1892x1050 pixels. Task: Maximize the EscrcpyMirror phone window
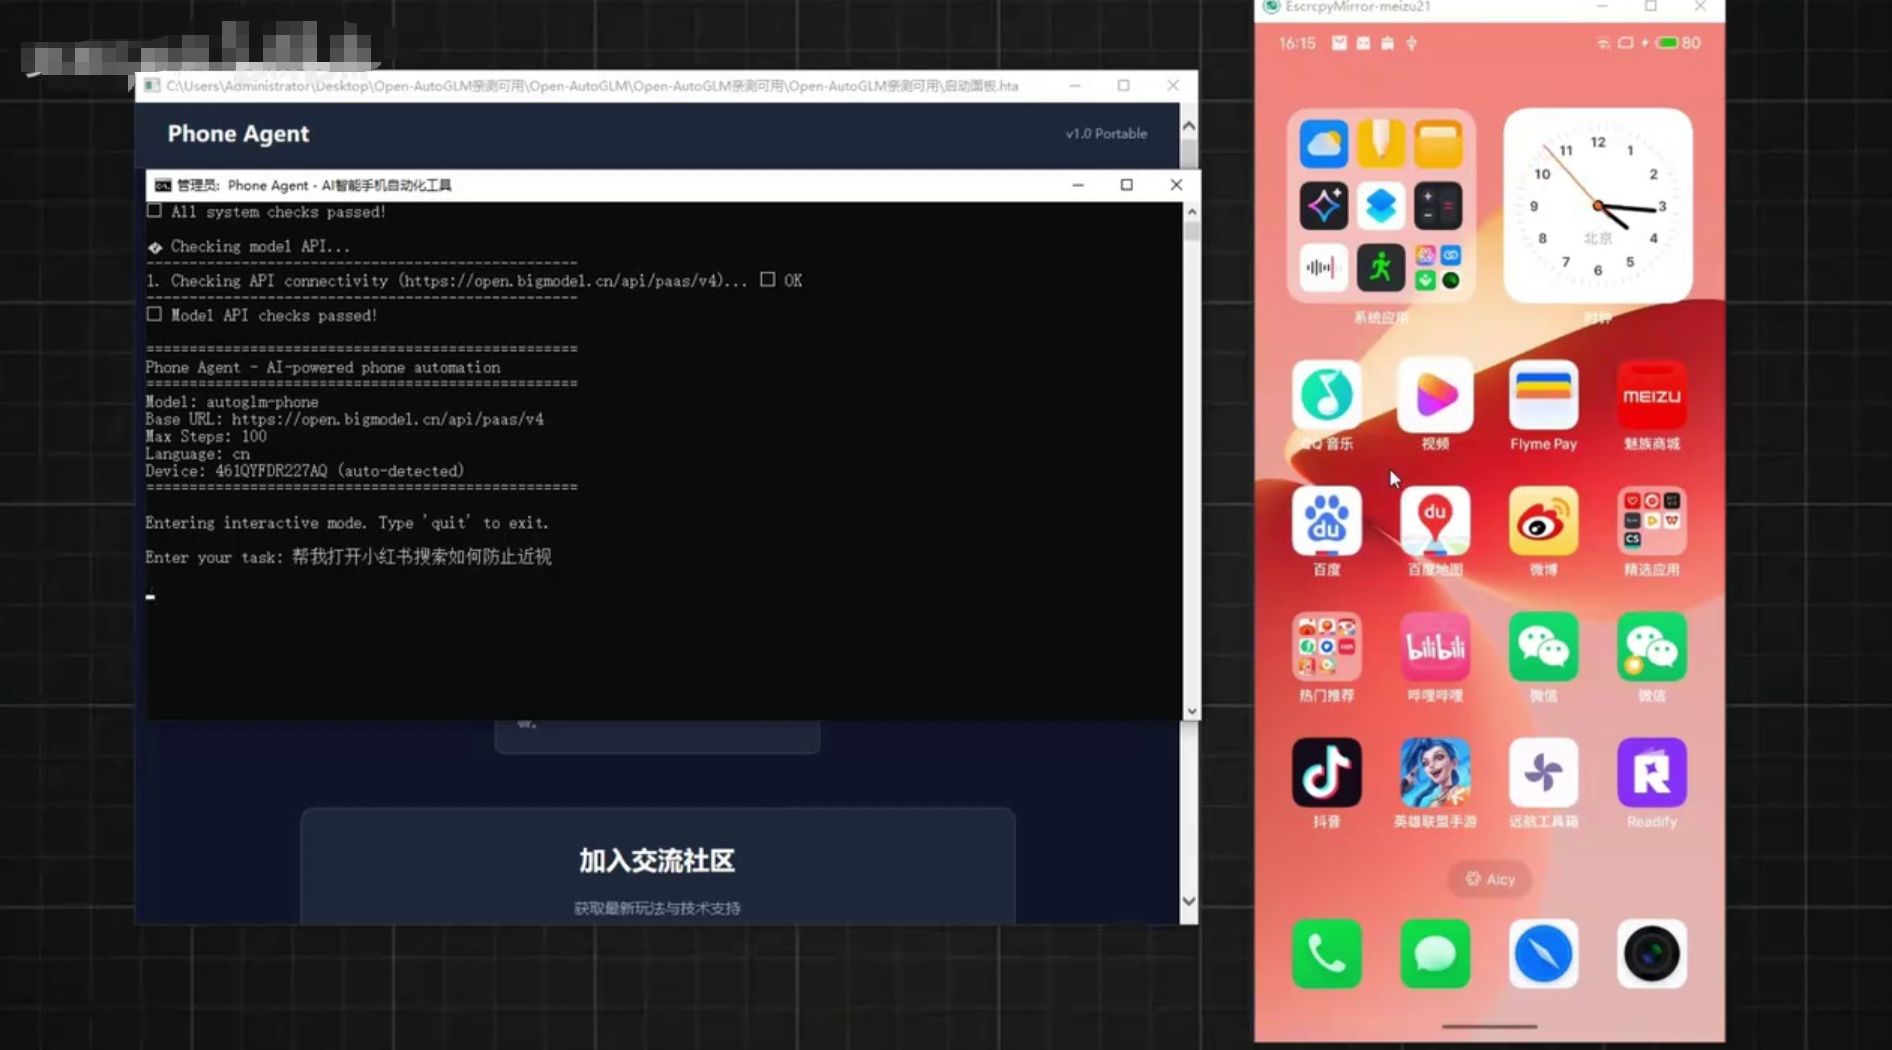[x=1651, y=6]
